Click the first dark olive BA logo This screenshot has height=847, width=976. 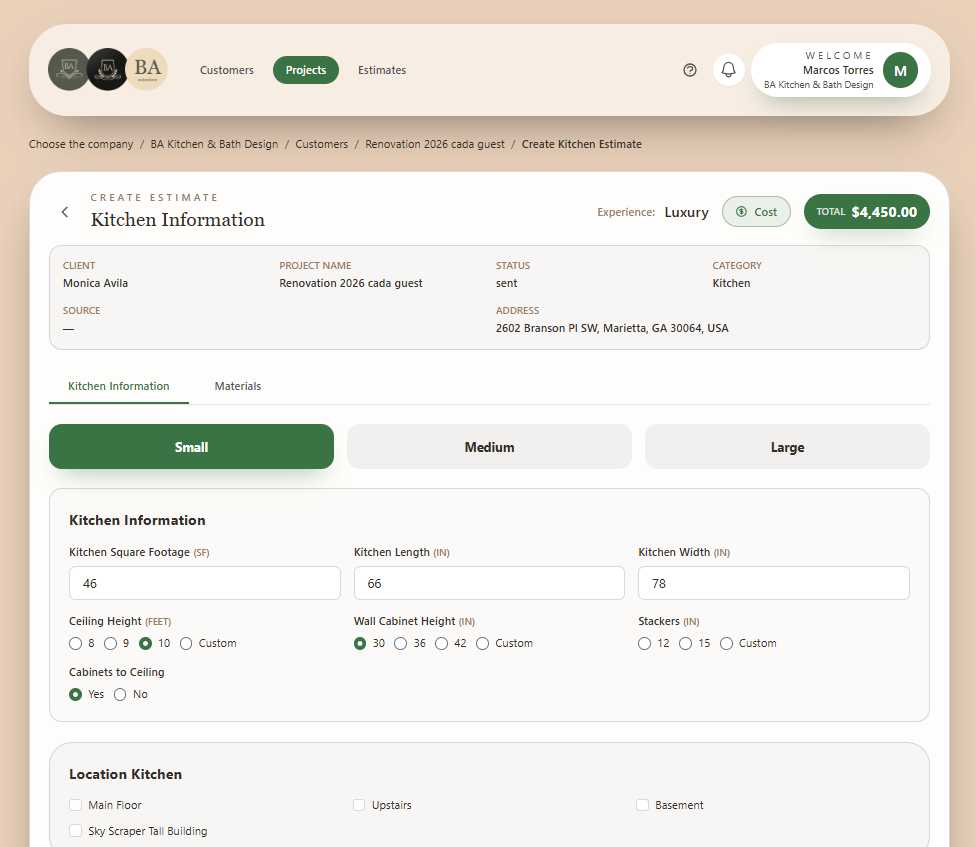click(x=68, y=70)
